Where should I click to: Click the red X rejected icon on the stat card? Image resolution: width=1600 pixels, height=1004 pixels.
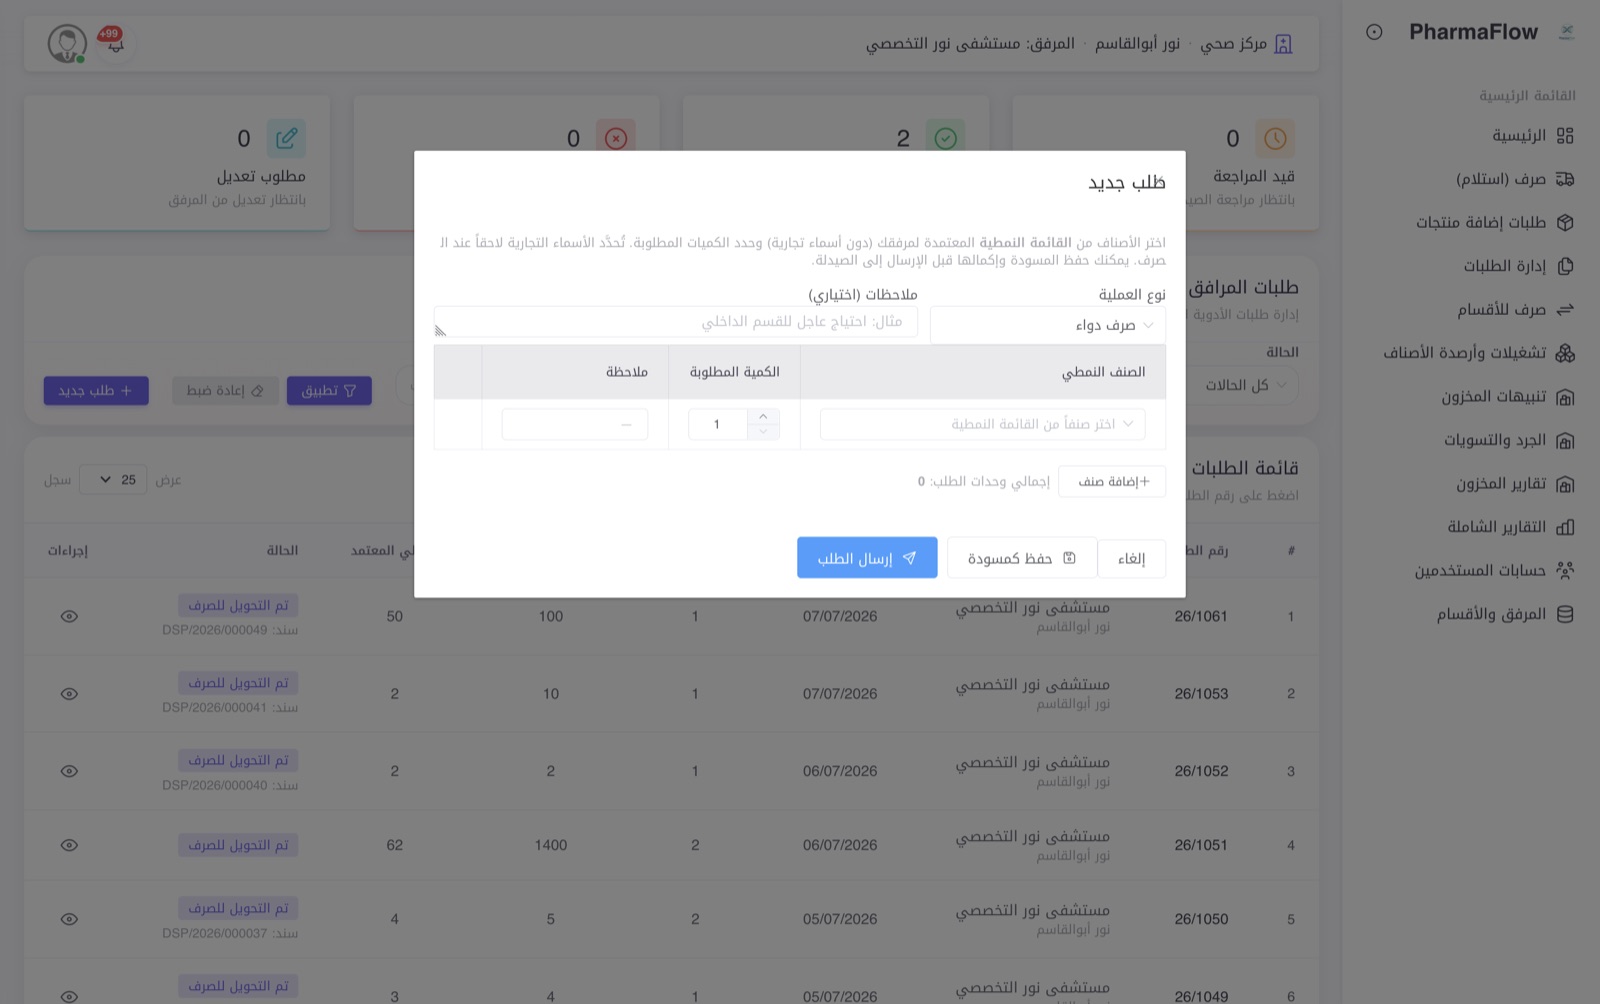(616, 138)
